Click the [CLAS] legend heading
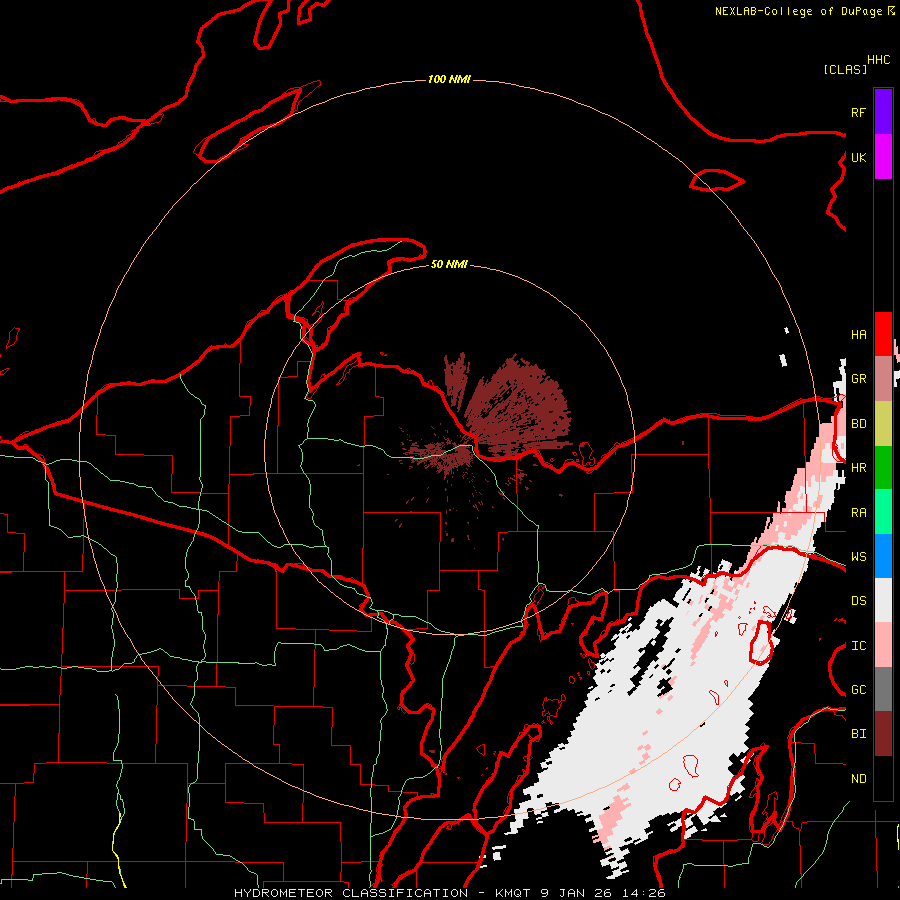This screenshot has height=900, width=900. 845,69
